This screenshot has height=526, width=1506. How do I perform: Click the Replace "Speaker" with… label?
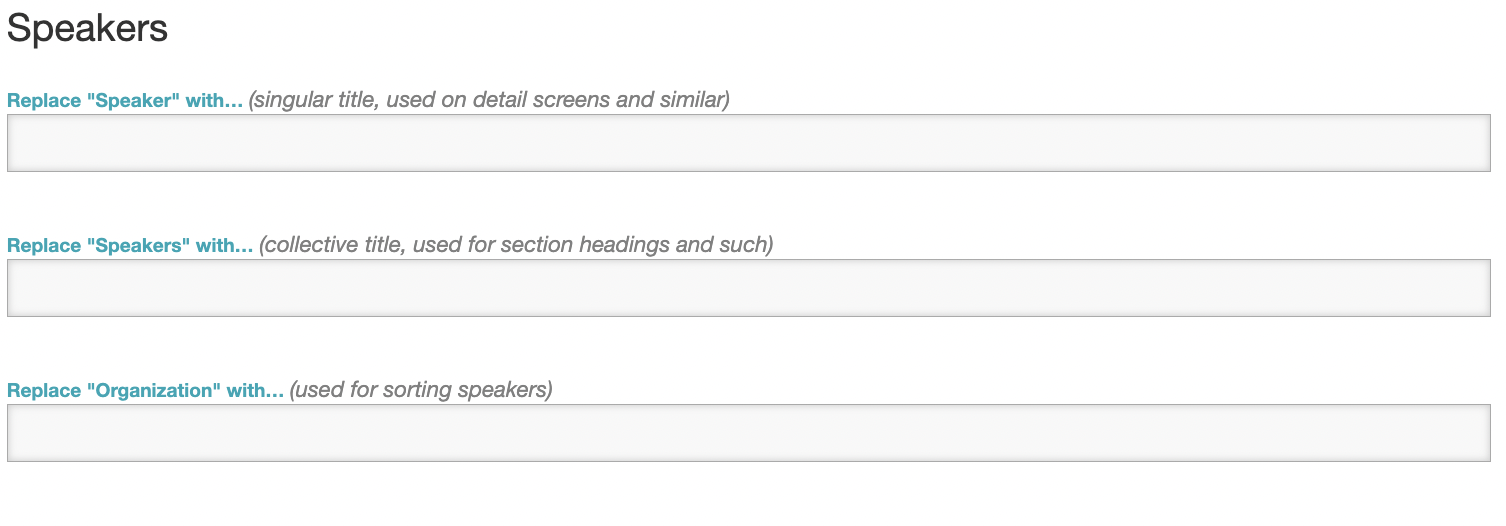click(x=125, y=101)
